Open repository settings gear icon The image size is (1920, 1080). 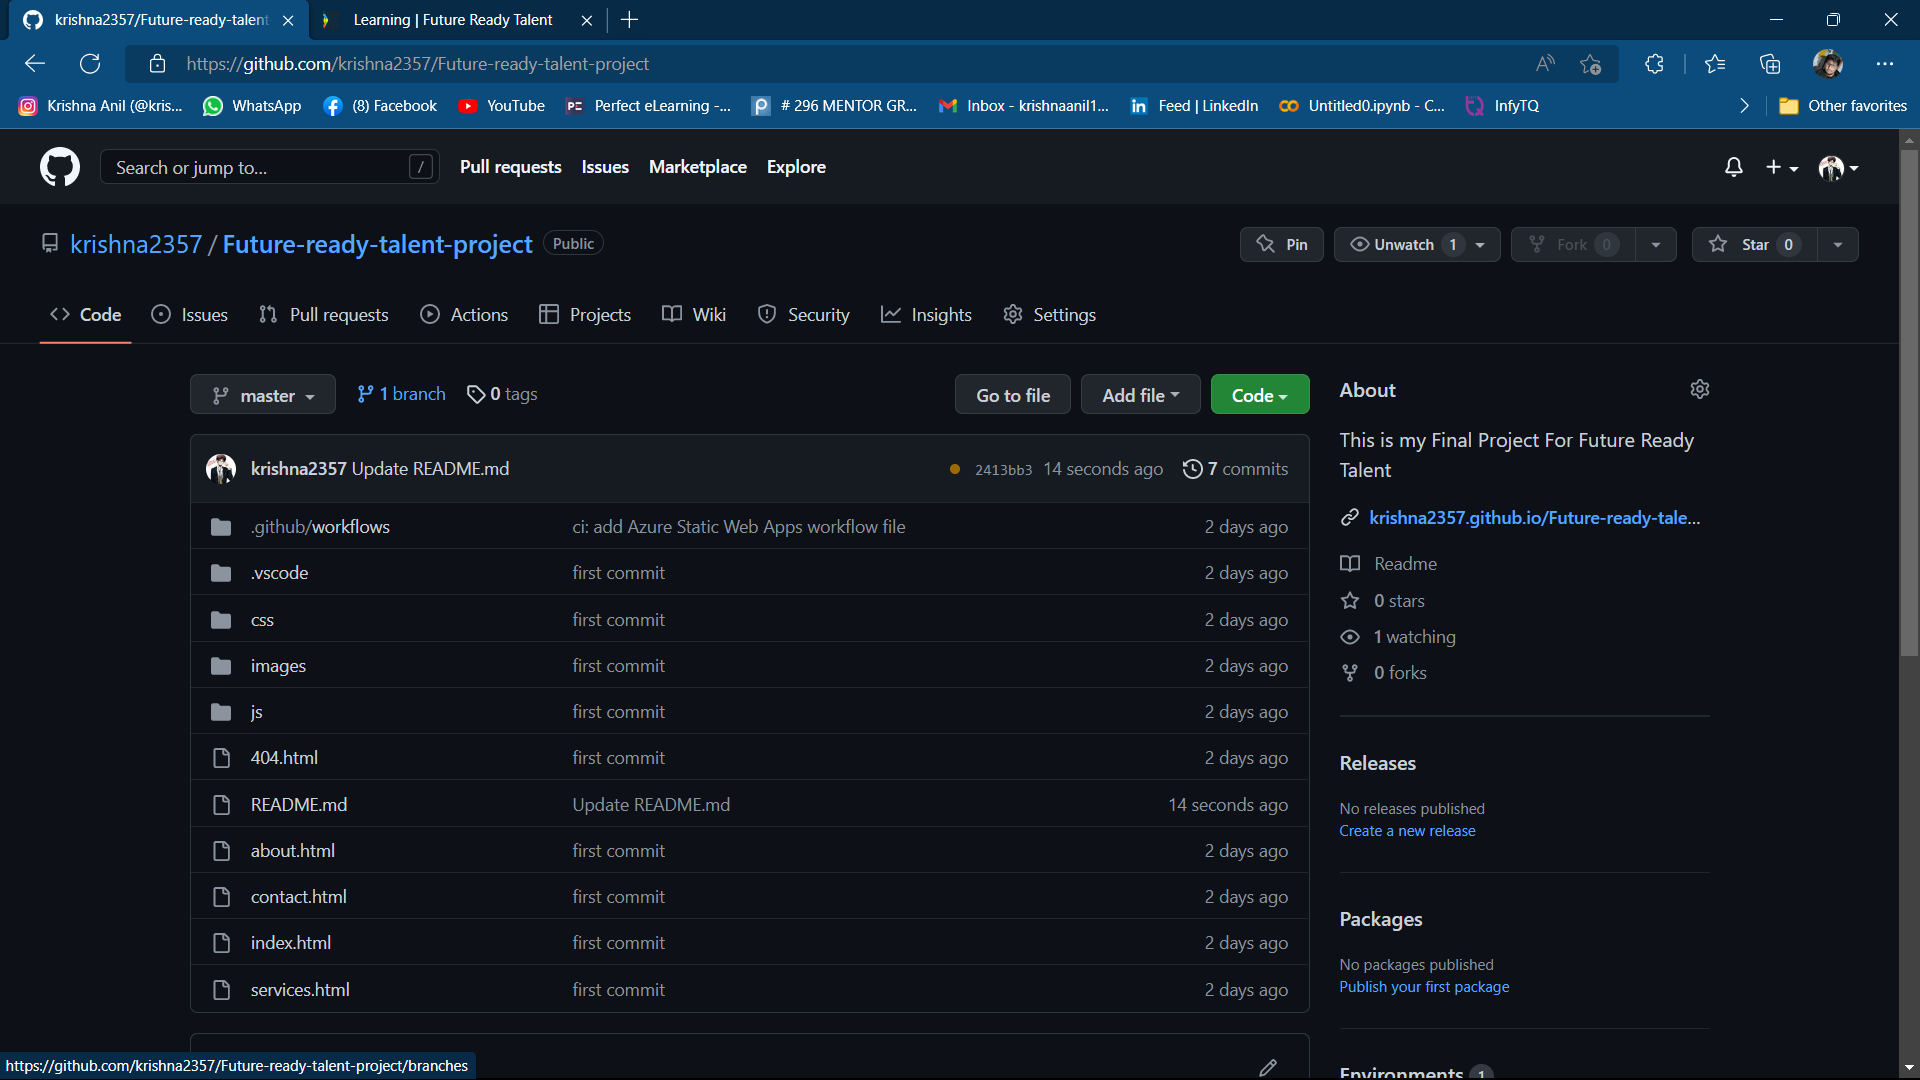tap(1012, 314)
